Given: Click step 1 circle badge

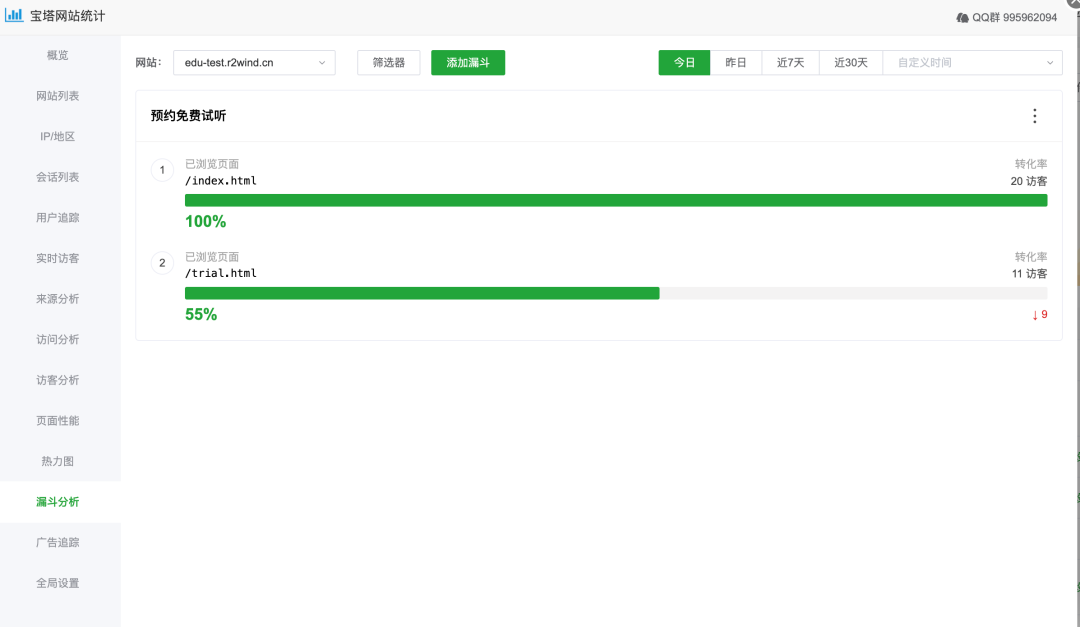Looking at the screenshot, I should 163,170.
